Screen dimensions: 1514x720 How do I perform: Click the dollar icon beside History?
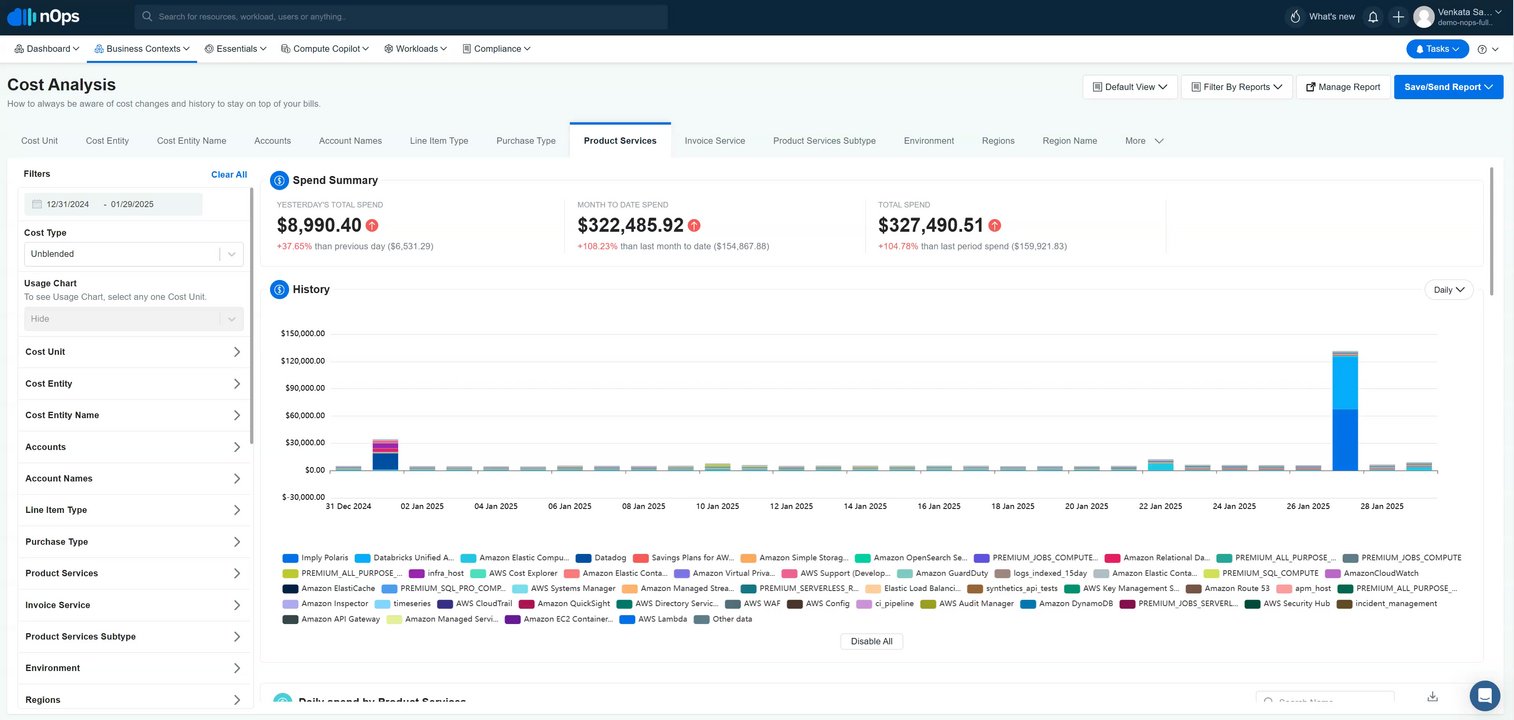pos(279,289)
